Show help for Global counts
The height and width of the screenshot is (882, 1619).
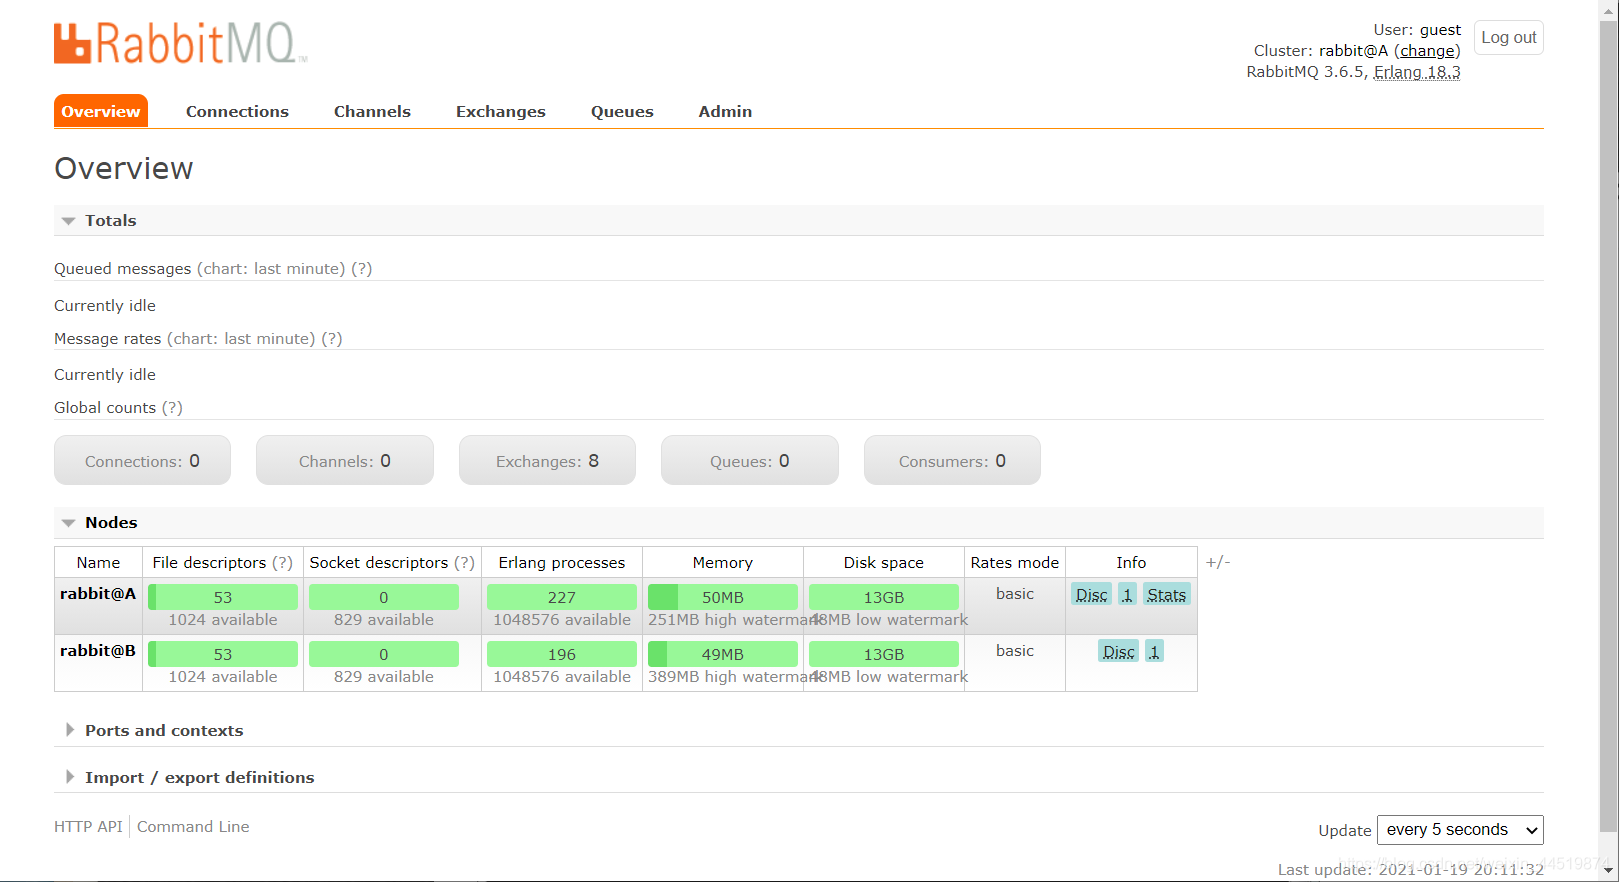[172, 408]
